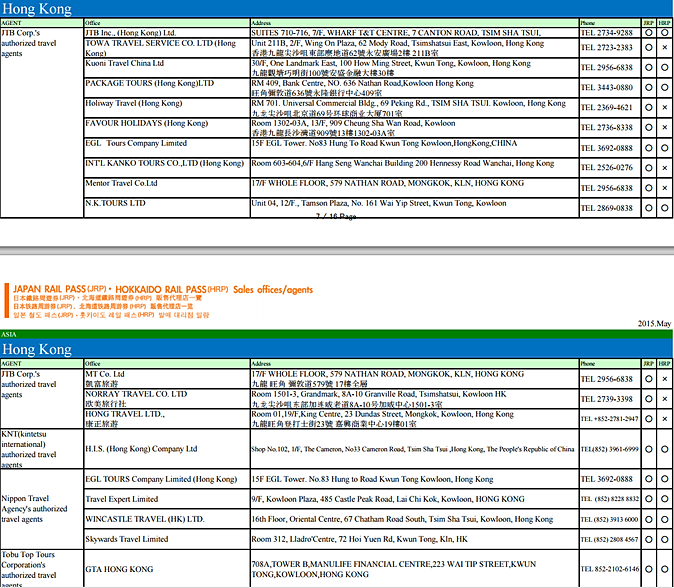Viewport: 674px width, 588px height.
Task: Select phone number 'TEL 2736-8338'
Action: 607,128
